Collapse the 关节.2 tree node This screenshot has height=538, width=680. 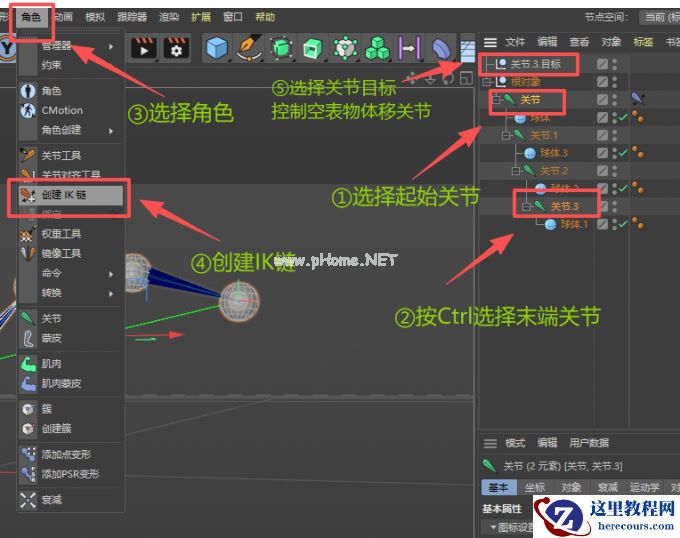pyautogui.click(x=516, y=171)
